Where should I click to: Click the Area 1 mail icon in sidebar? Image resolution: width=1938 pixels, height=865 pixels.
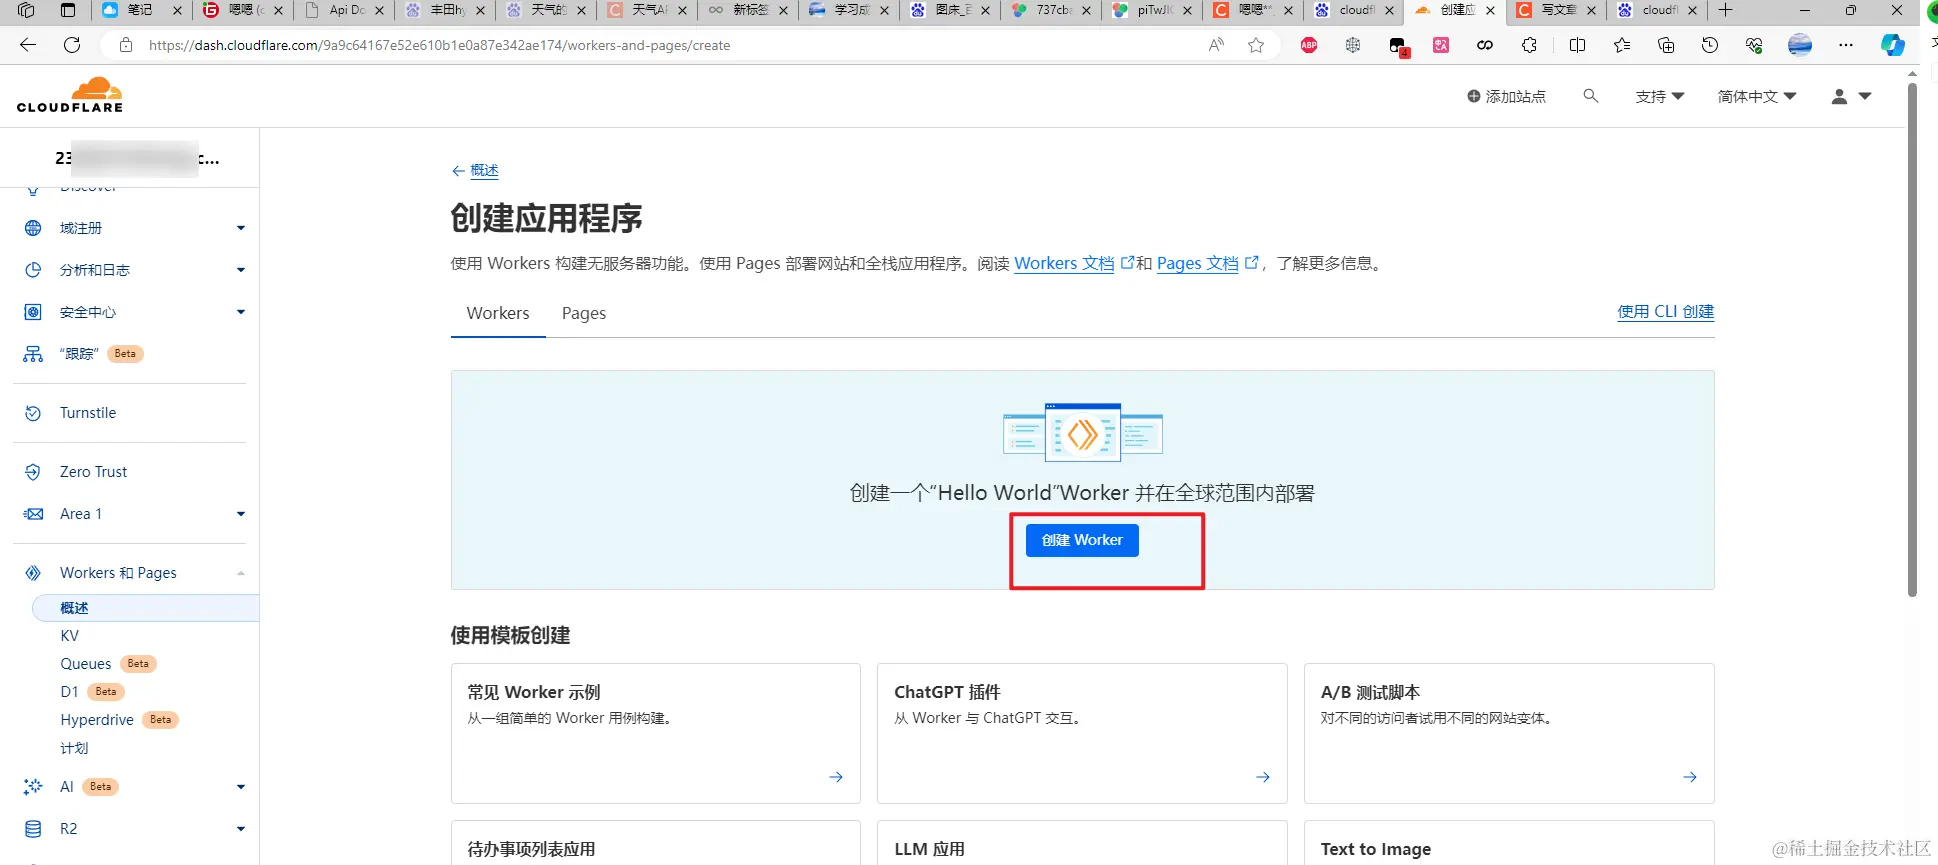coord(33,514)
